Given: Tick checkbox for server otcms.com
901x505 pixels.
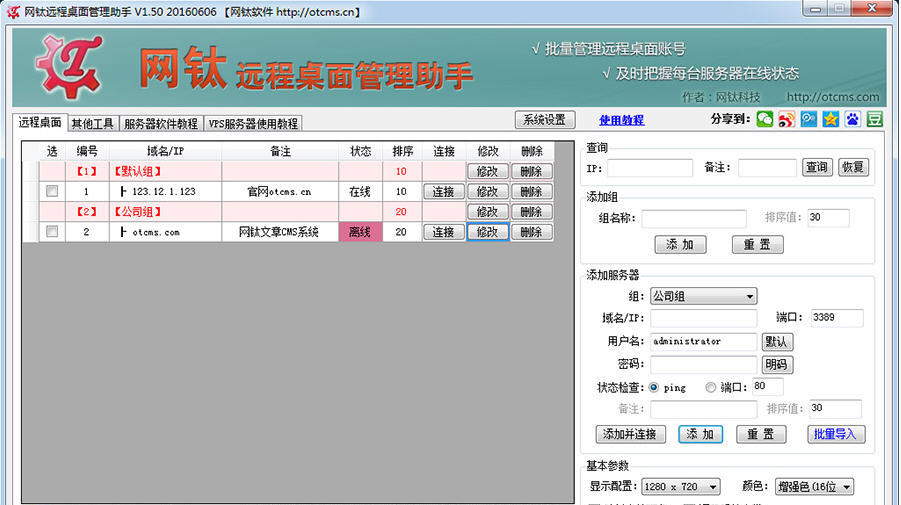Looking at the screenshot, I should click(x=52, y=231).
